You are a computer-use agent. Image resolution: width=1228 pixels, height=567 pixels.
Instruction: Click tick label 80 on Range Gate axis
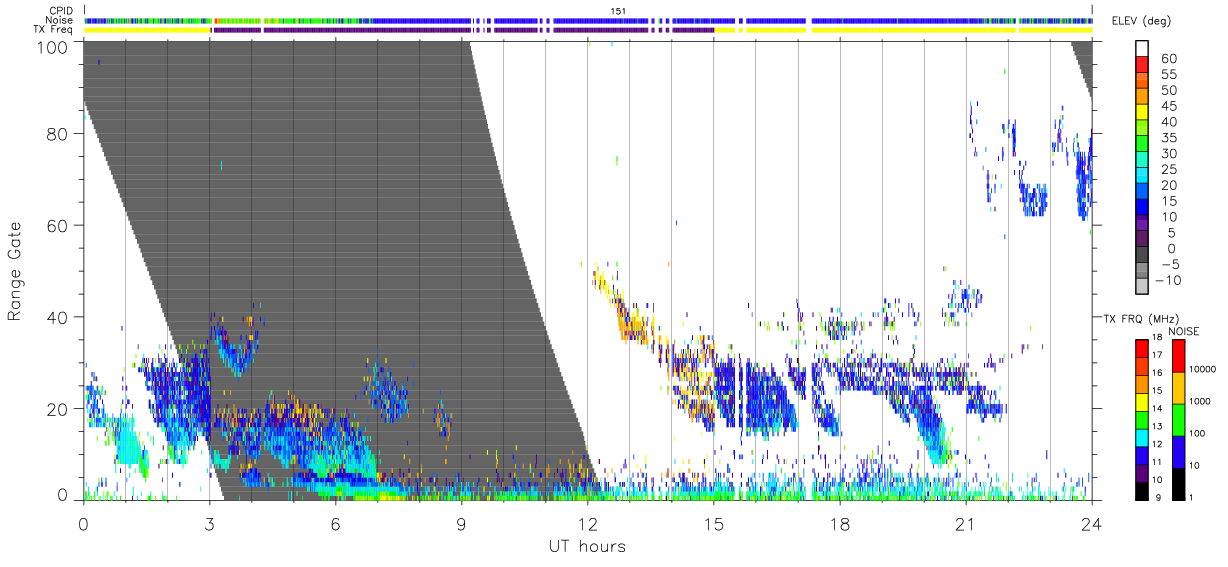tap(57, 134)
